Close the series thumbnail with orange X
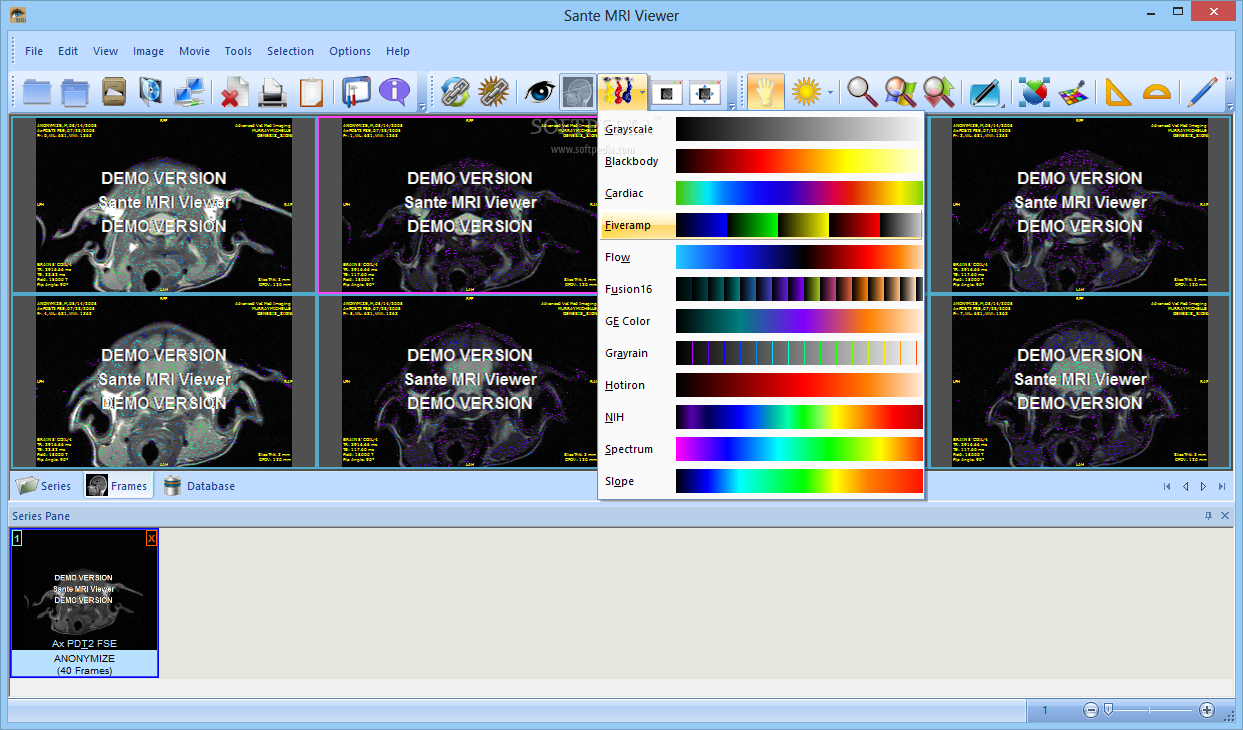The height and width of the screenshot is (730, 1243). click(151, 538)
